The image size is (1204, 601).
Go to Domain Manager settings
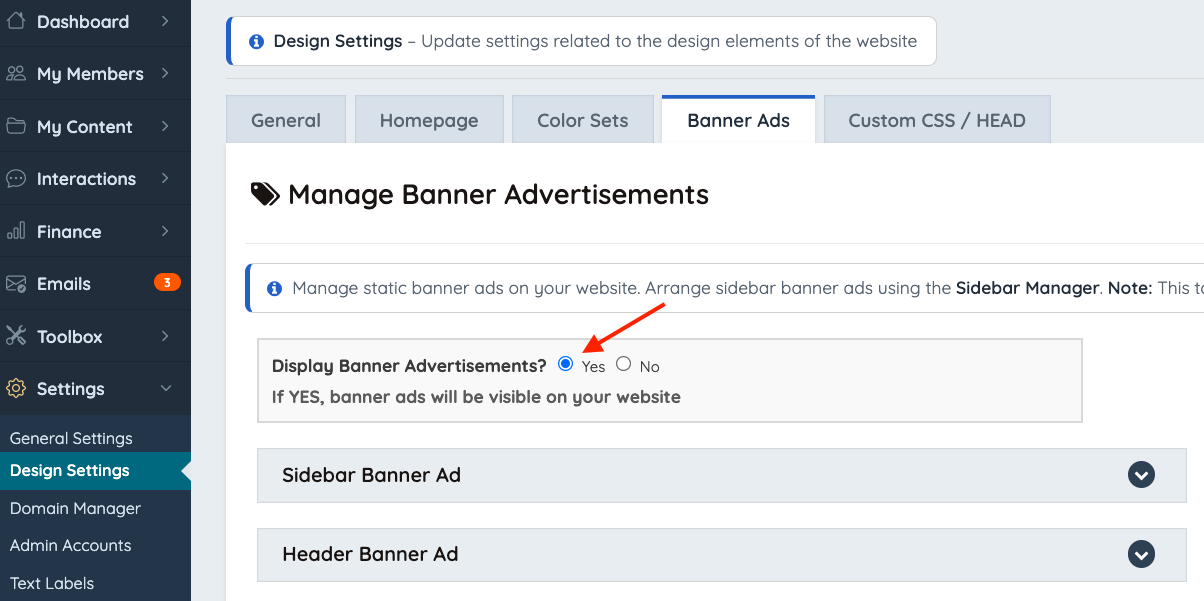click(75, 508)
